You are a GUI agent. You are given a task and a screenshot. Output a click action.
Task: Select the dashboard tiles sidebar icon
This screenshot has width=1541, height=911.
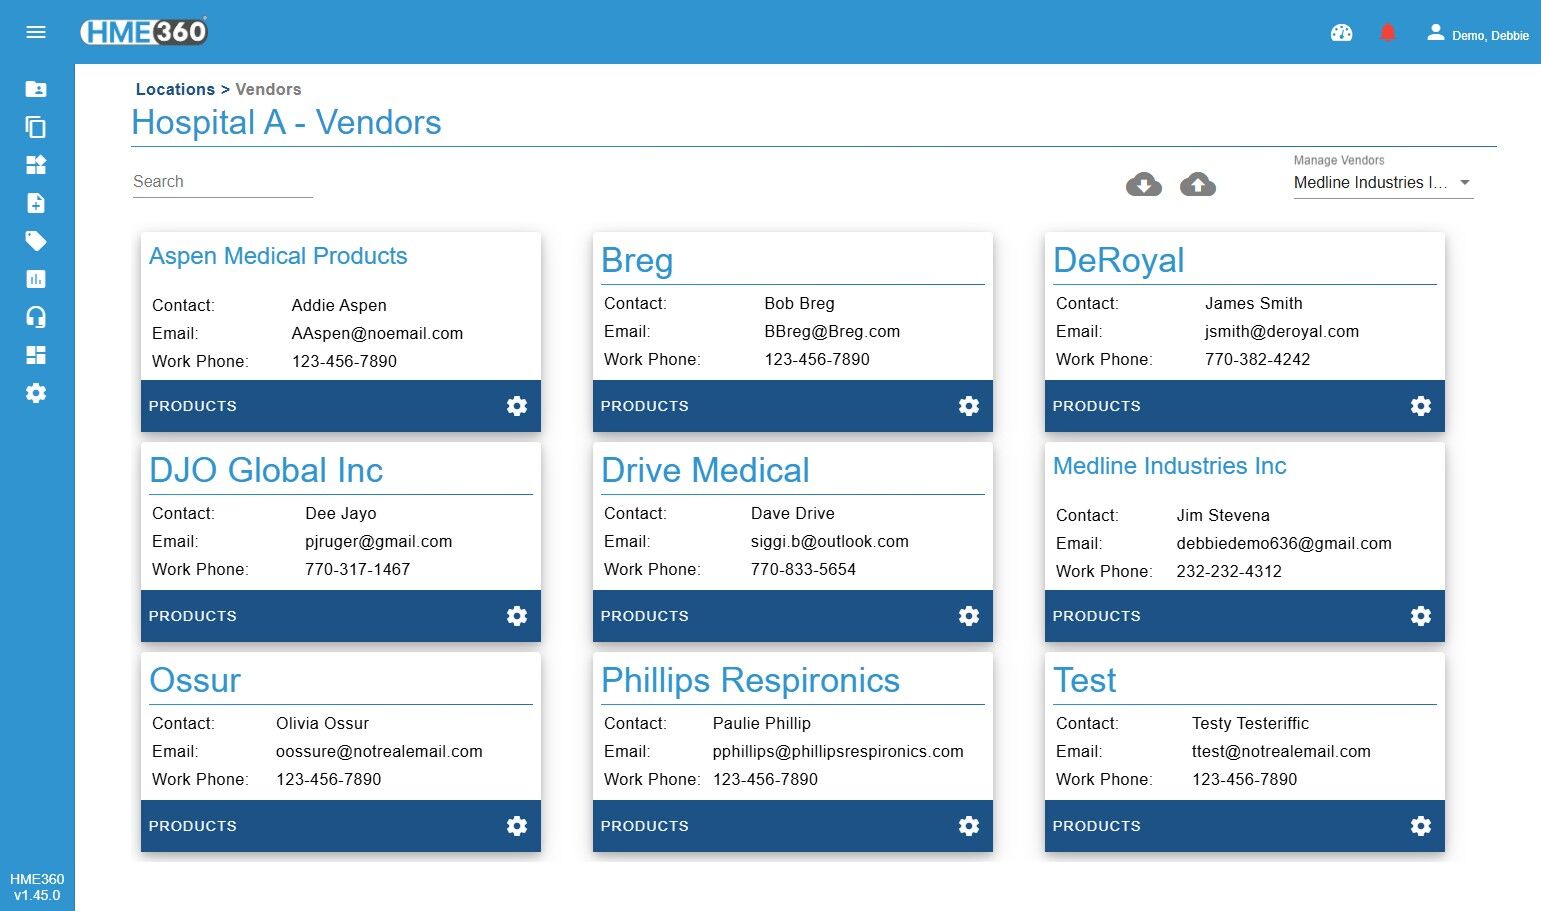coord(36,355)
